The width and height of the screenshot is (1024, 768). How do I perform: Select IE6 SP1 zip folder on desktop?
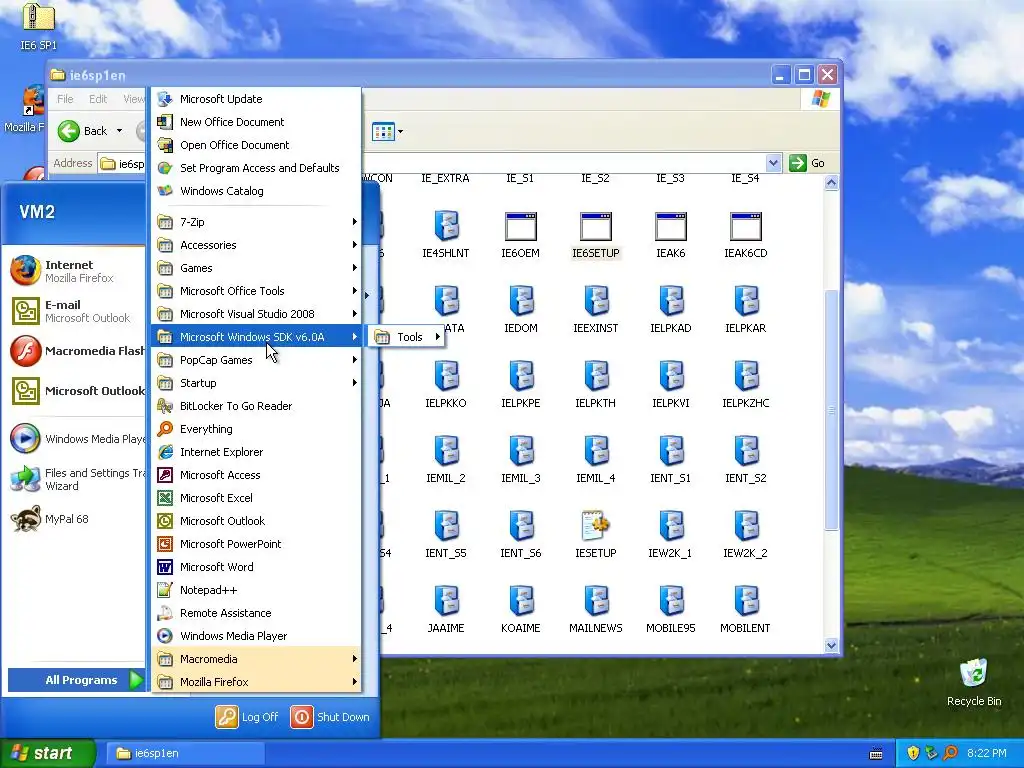[38, 26]
